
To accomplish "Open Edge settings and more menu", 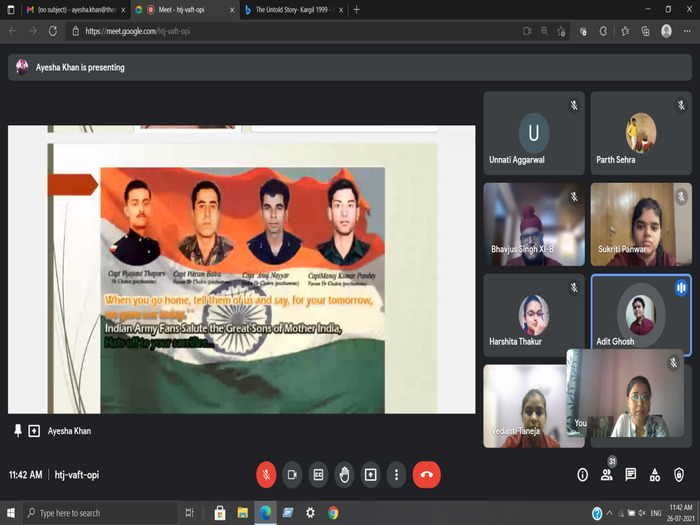I will 687,31.
